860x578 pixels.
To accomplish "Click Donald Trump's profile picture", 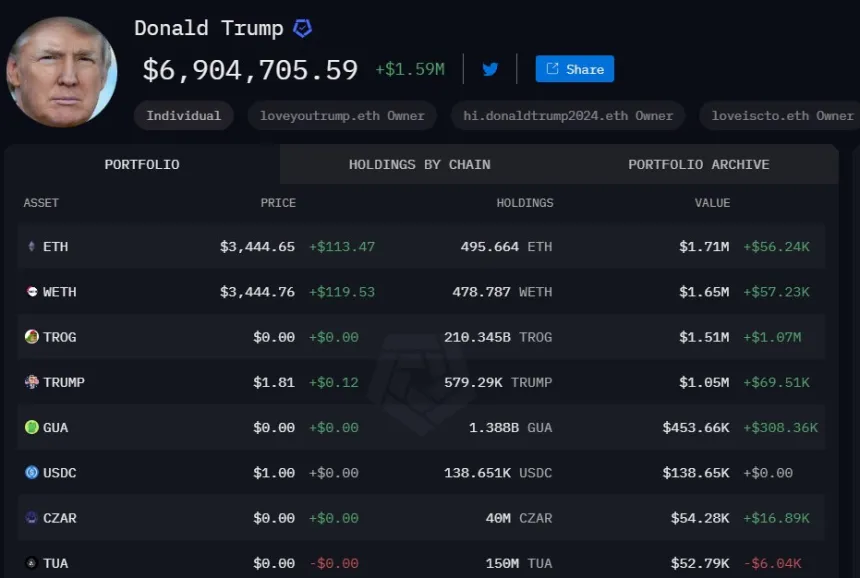I will (62, 72).
